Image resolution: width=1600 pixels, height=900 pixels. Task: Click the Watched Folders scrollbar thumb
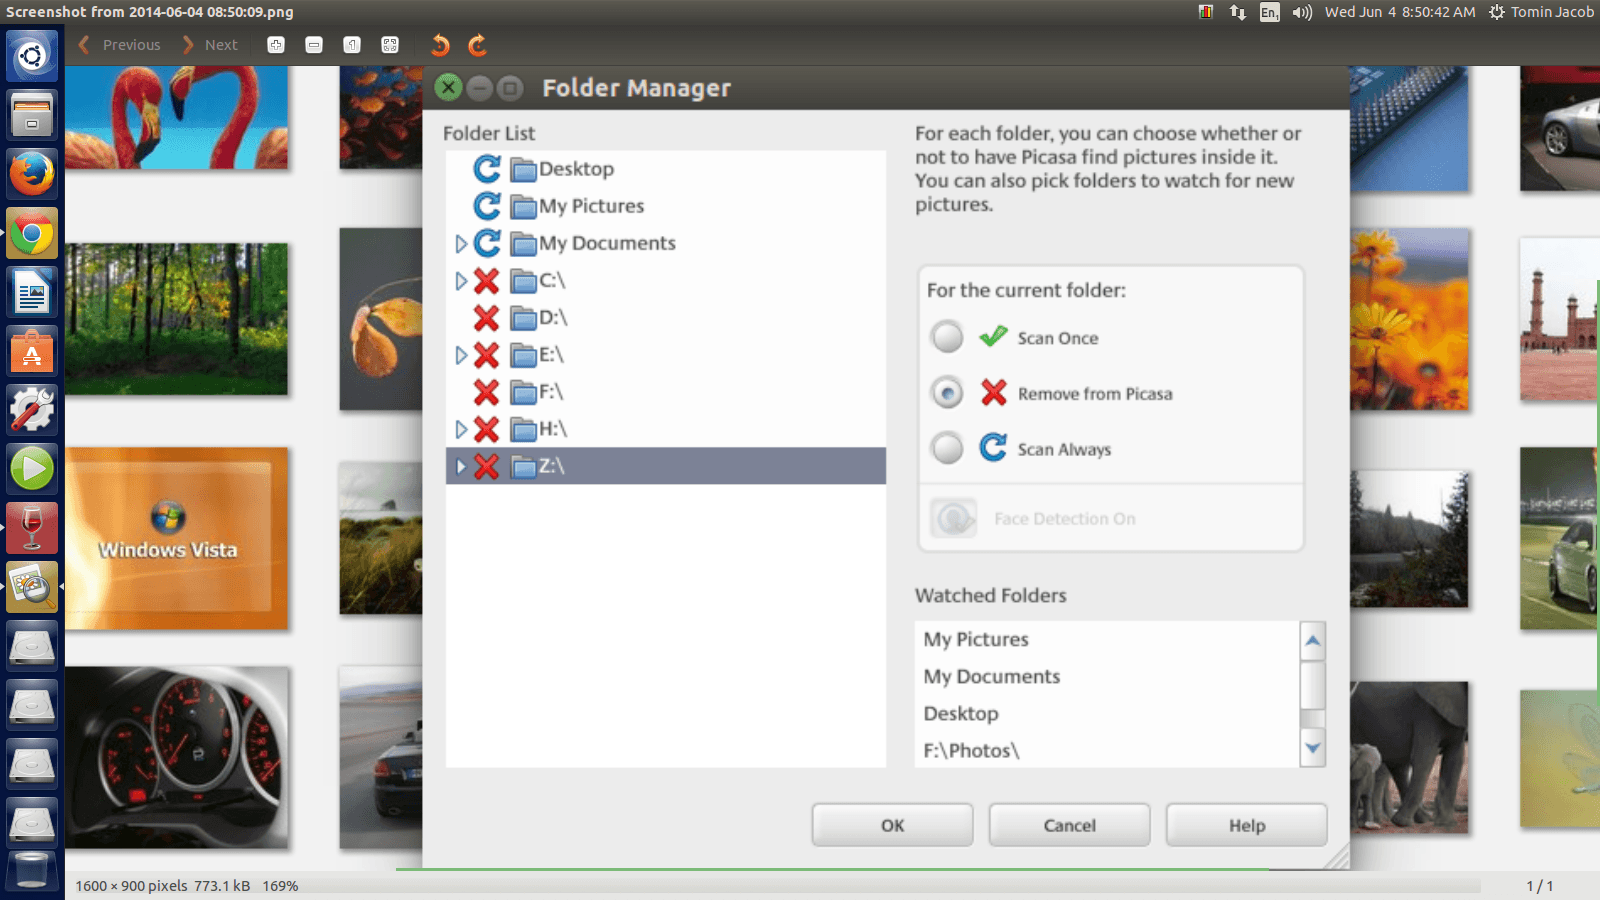pyautogui.click(x=1313, y=685)
